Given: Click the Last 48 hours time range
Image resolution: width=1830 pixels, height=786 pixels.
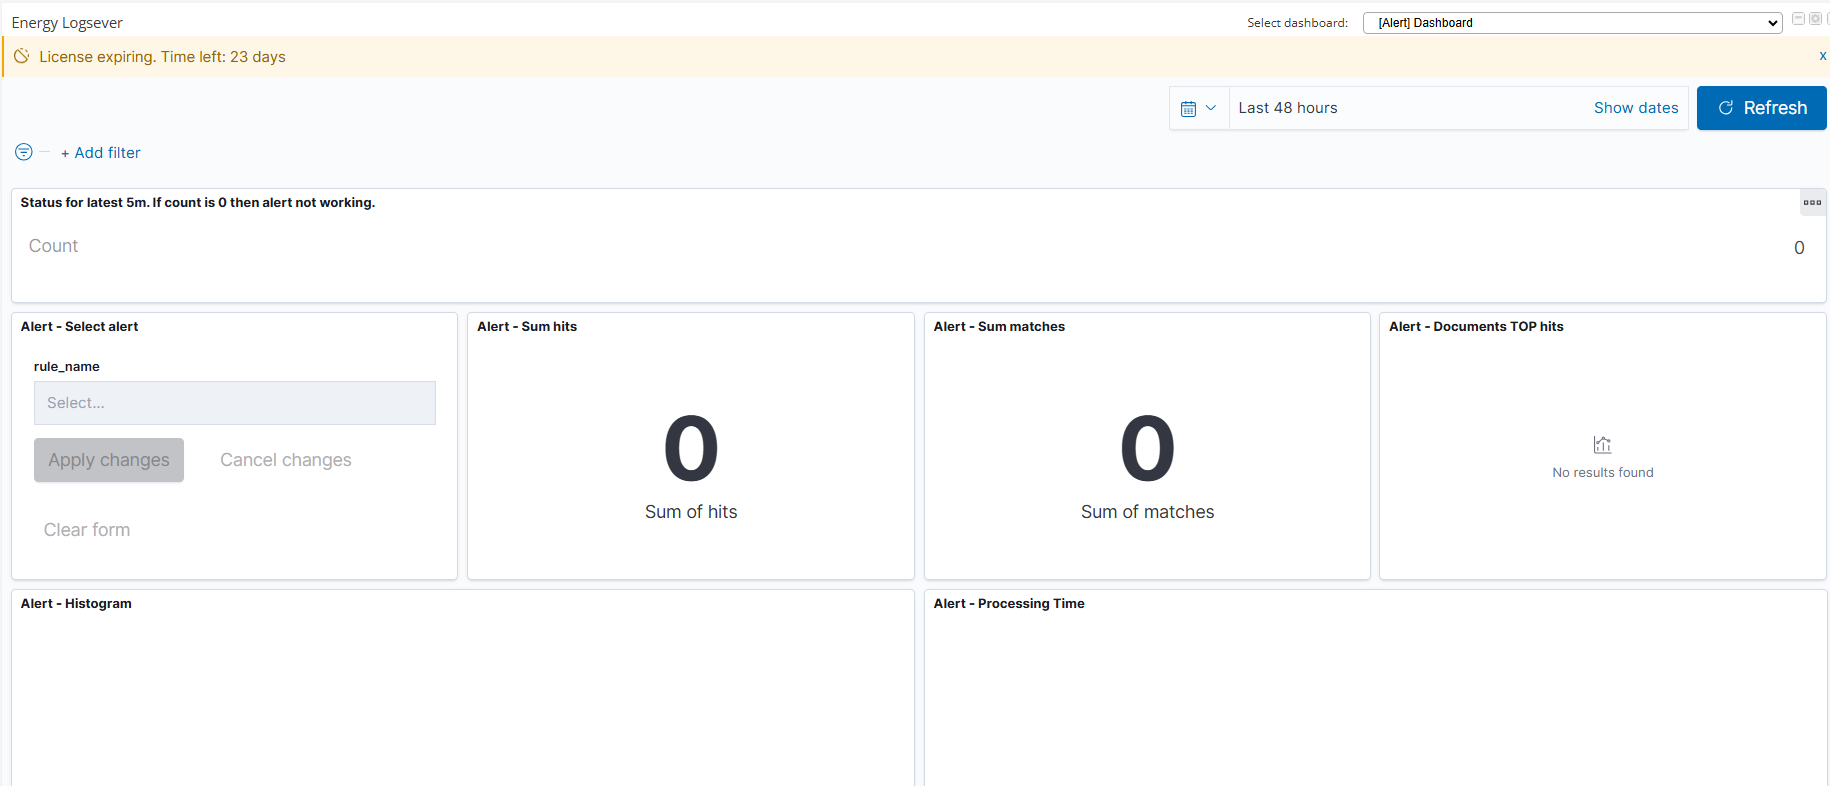Looking at the screenshot, I should tap(1288, 108).
